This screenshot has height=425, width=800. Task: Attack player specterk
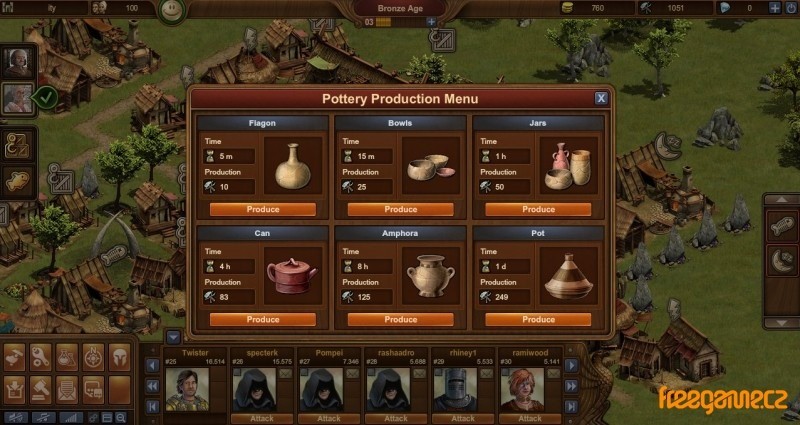point(262,418)
